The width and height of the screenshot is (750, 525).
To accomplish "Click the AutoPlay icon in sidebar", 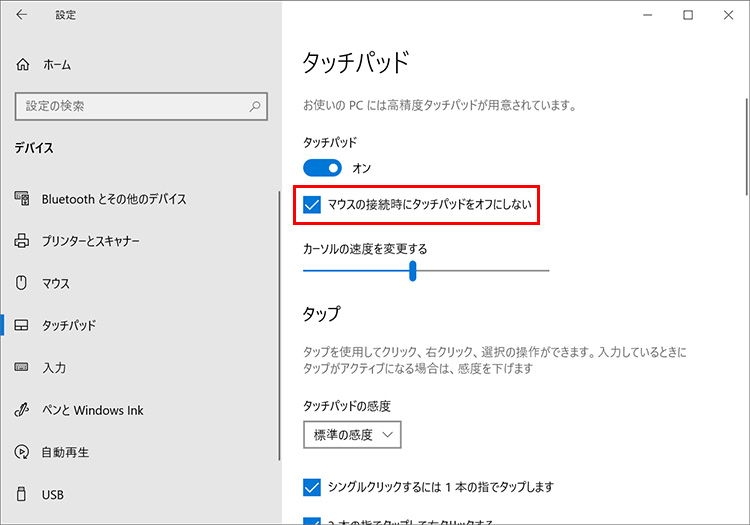I will 23,452.
